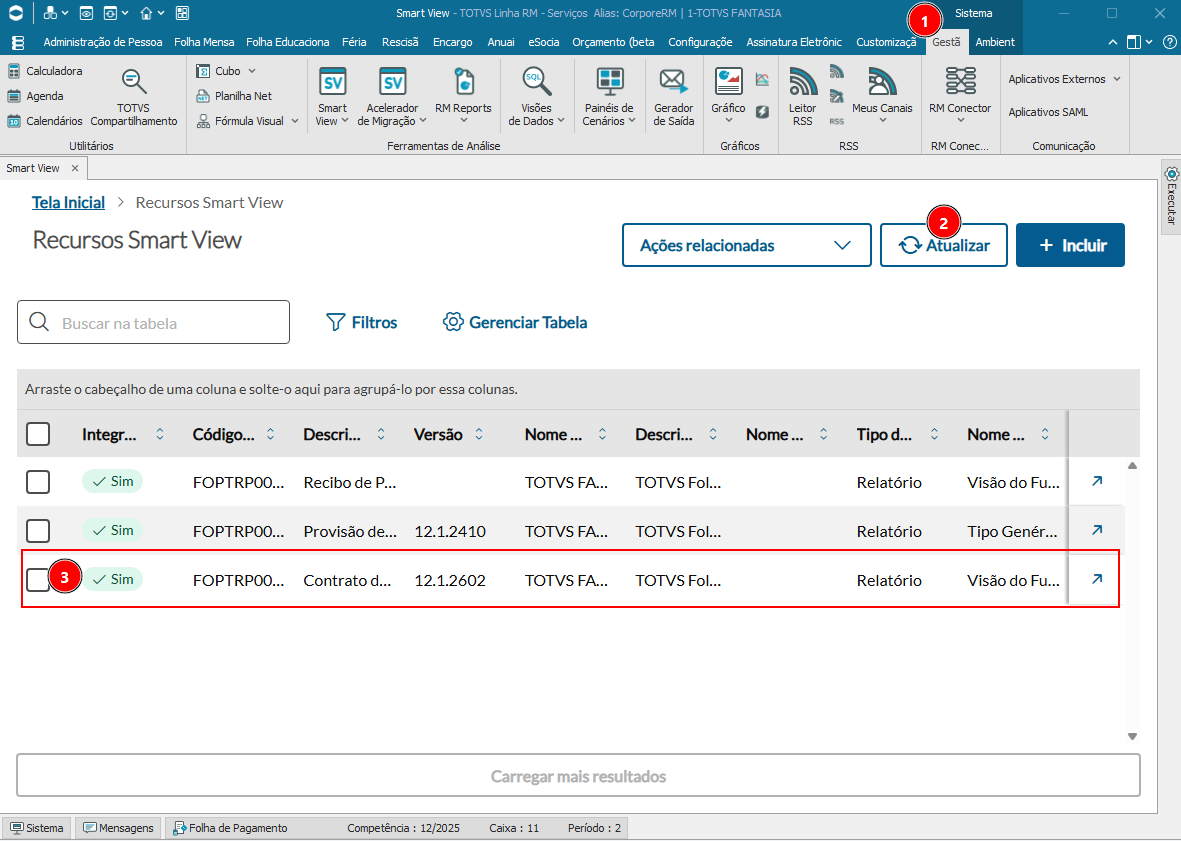Launch TOTVS Compartilhamento
Image resolution: width=1181 pixels, height=841 pixels.
134,97
